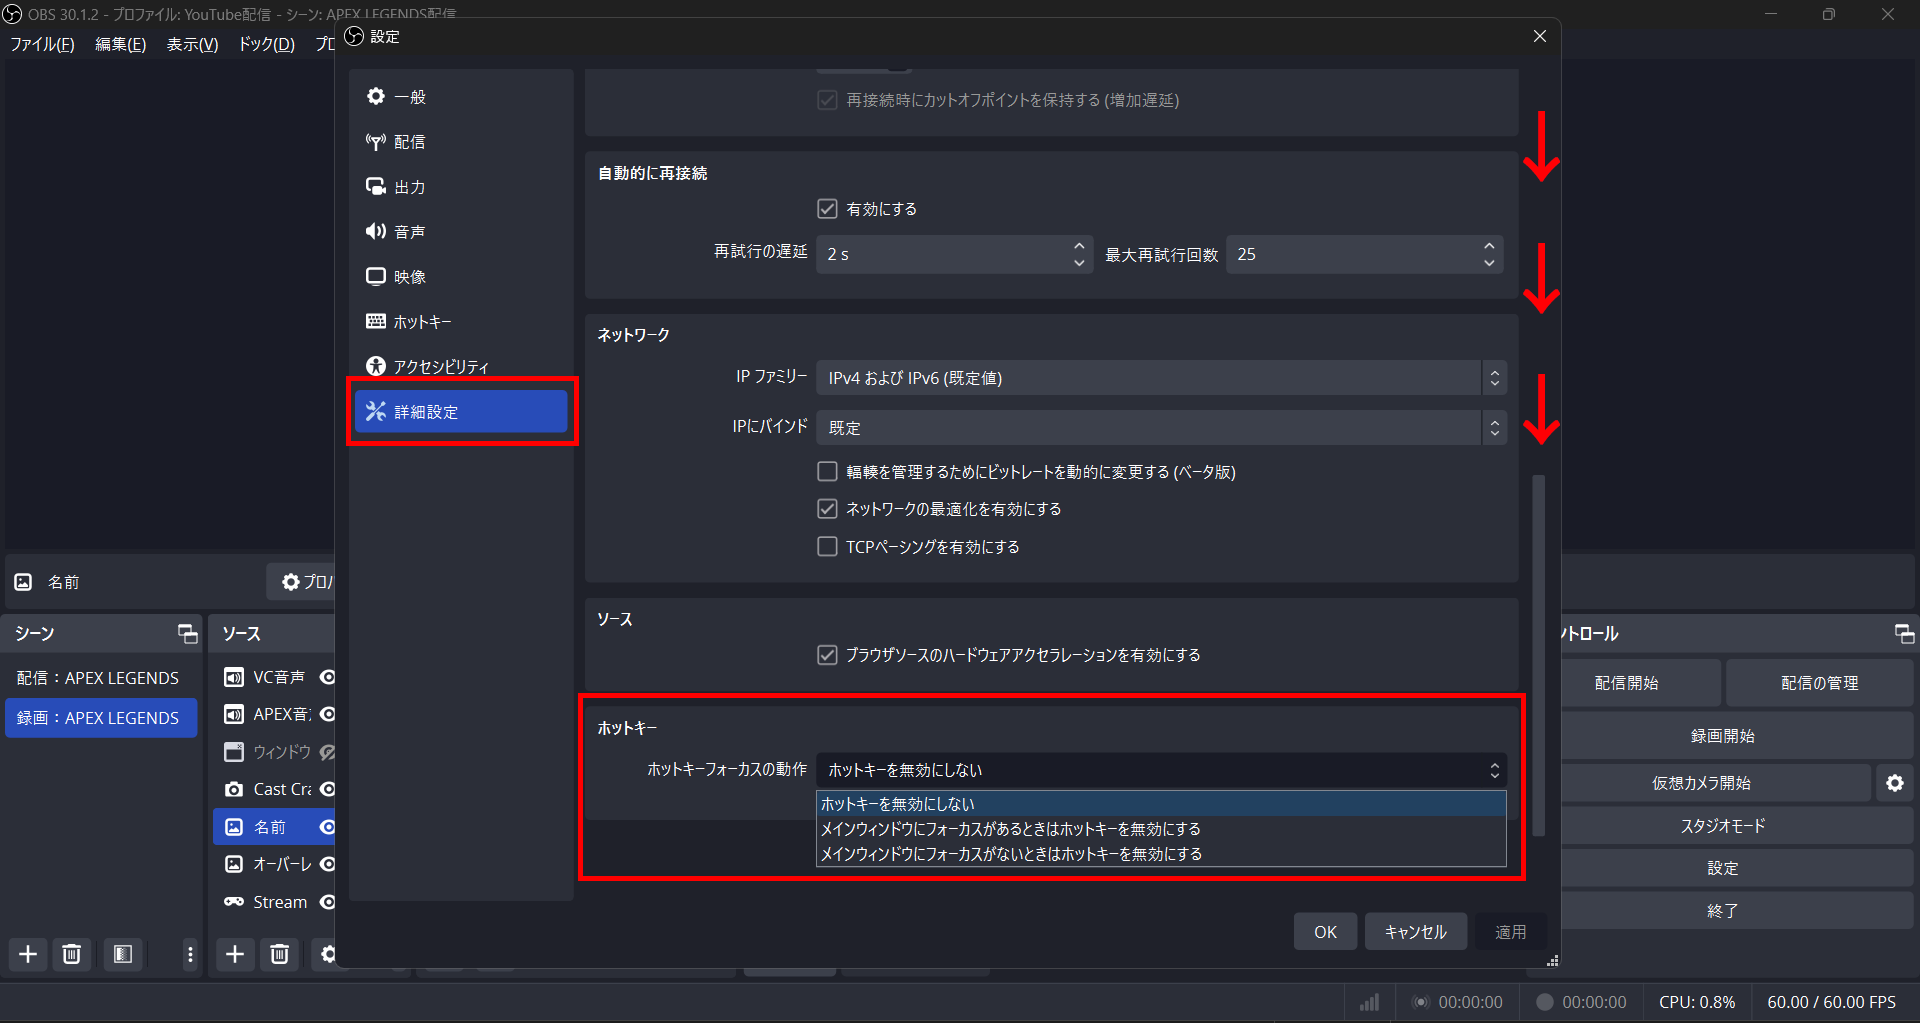The image size is (1920, 1023).
Task: Toggle 有効にする auto-reconnect checkbox
Action: click(x=827, y=209)
